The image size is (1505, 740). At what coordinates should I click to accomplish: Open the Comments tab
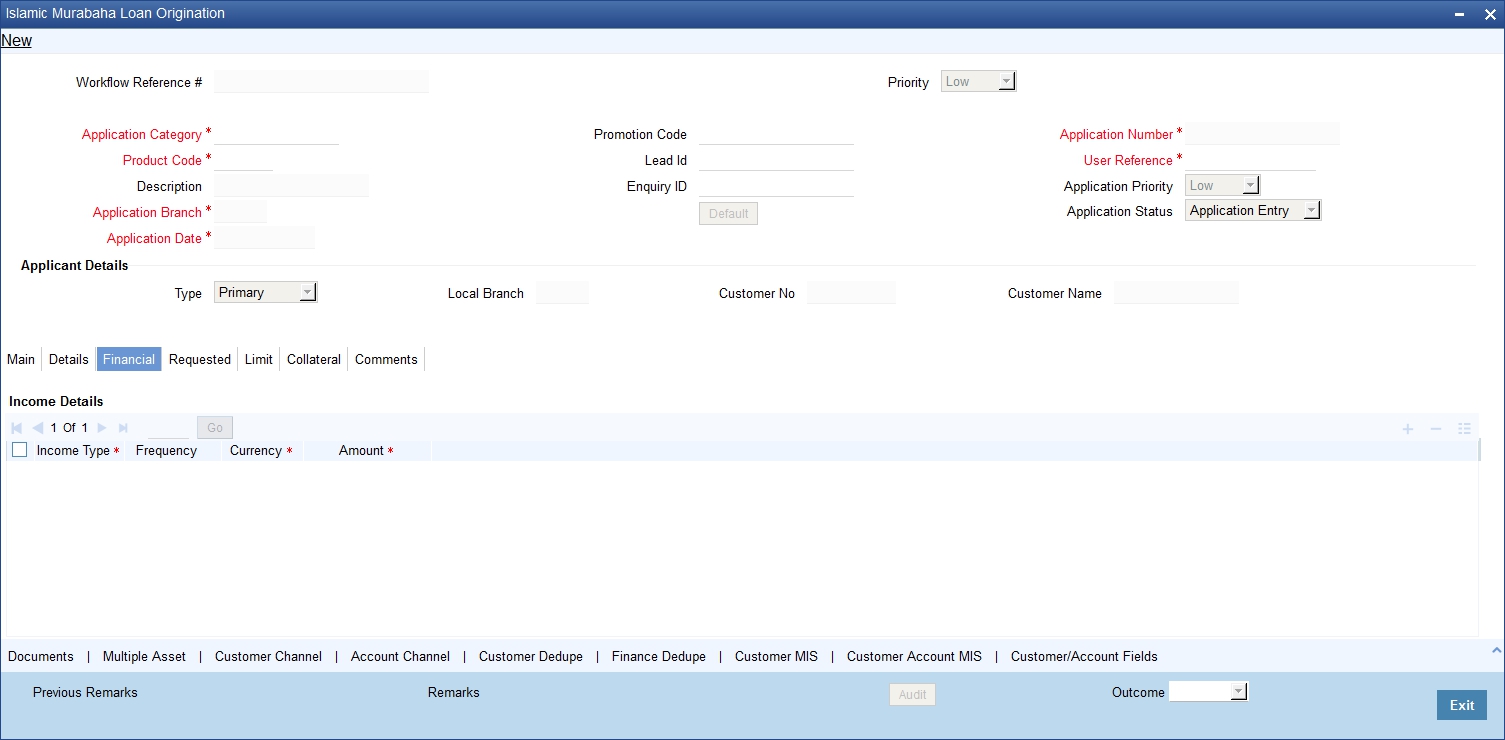coord(386,359)
